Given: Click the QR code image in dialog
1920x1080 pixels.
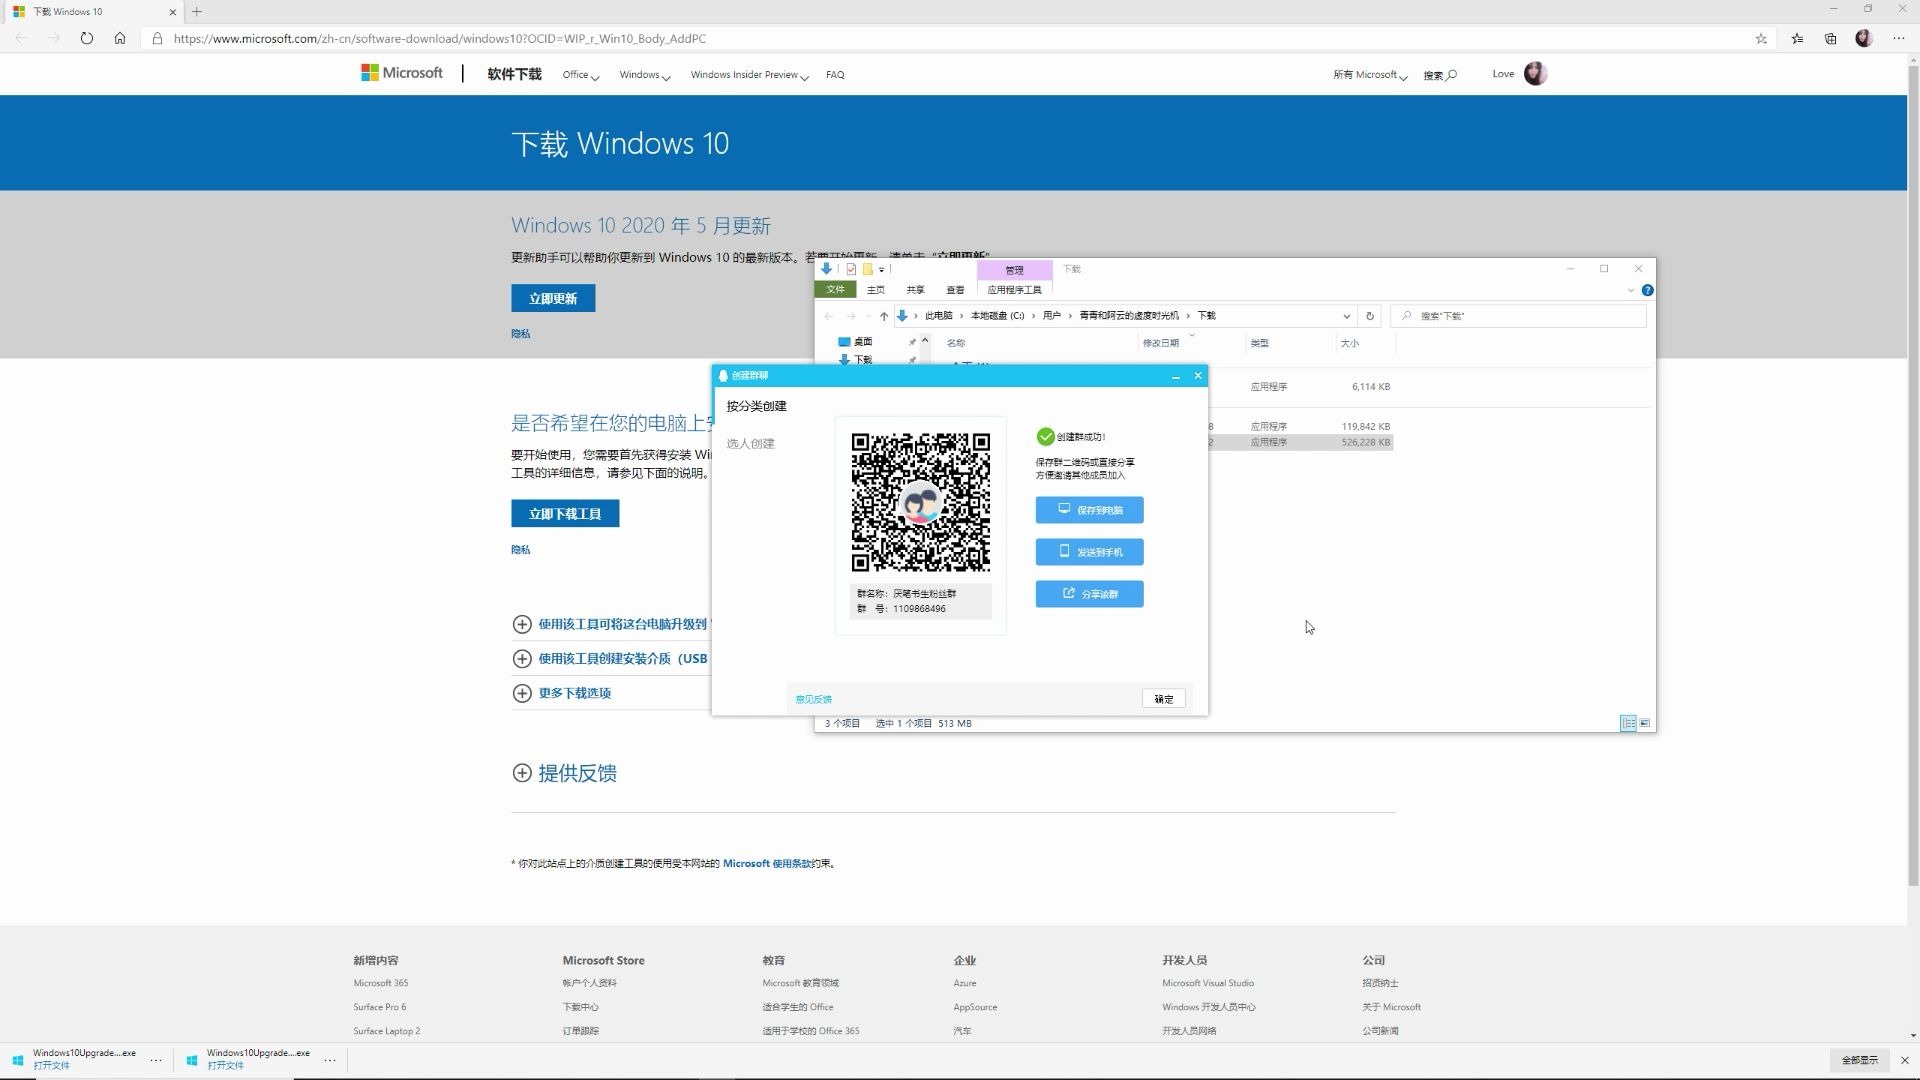Looking at the screenshot, I should click(920, 500).
